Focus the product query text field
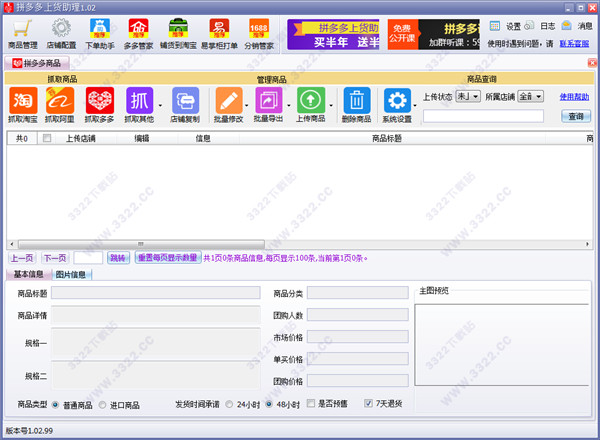This screenshot has width=600, height=440. 483,116
